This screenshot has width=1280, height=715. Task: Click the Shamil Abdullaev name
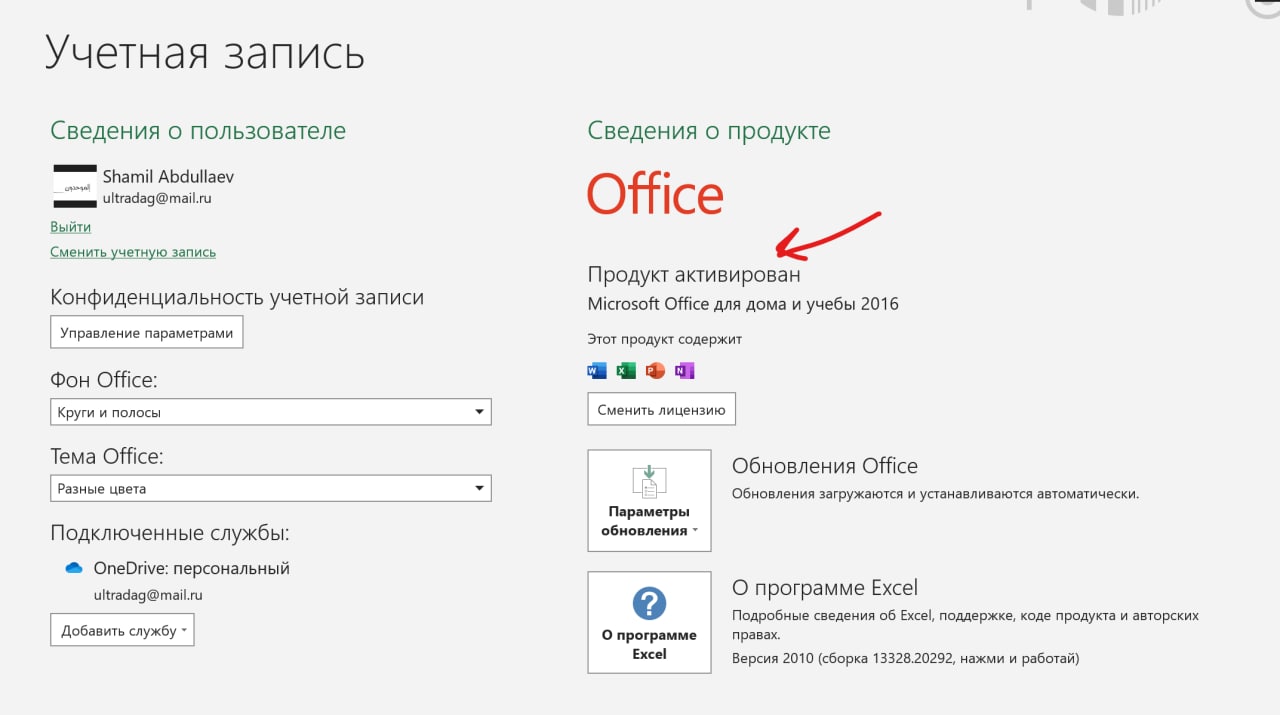[x=168, y=177]
